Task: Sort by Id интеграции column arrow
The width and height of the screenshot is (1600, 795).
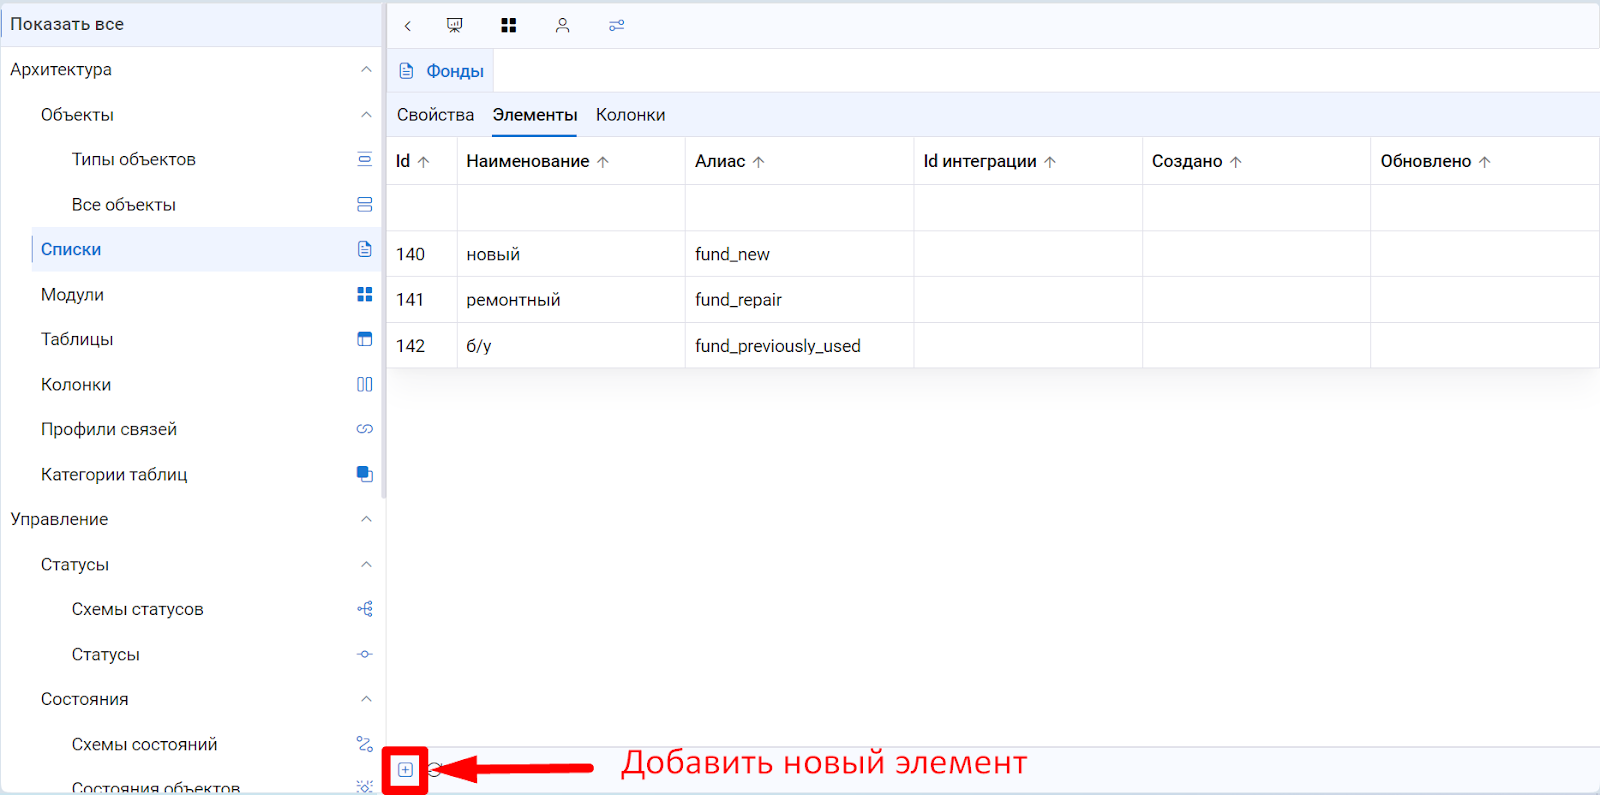Action: click(1050, 162)
